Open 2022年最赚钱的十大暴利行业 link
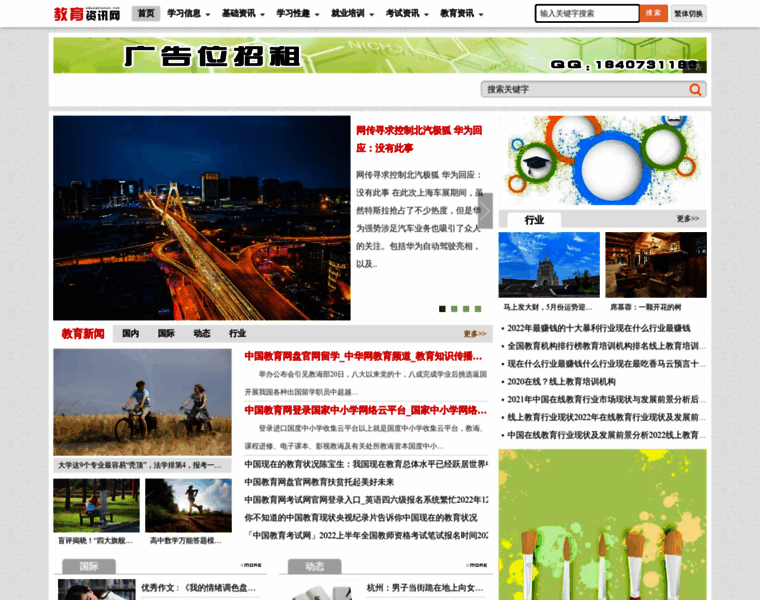The width and height of the screenshot is (760, 600). (599, 328)
